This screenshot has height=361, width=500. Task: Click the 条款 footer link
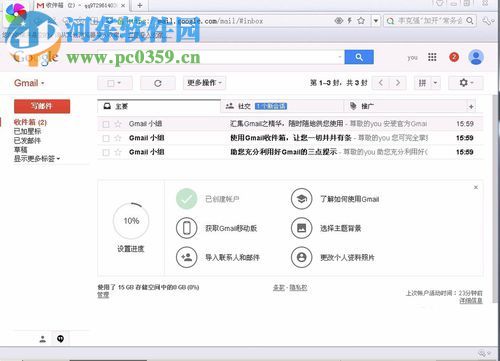coord(279,287)
